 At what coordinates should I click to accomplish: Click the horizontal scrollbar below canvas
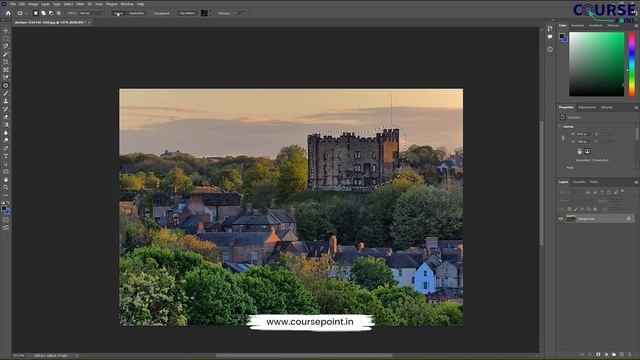pyautogui.click(x=304, y=356)
